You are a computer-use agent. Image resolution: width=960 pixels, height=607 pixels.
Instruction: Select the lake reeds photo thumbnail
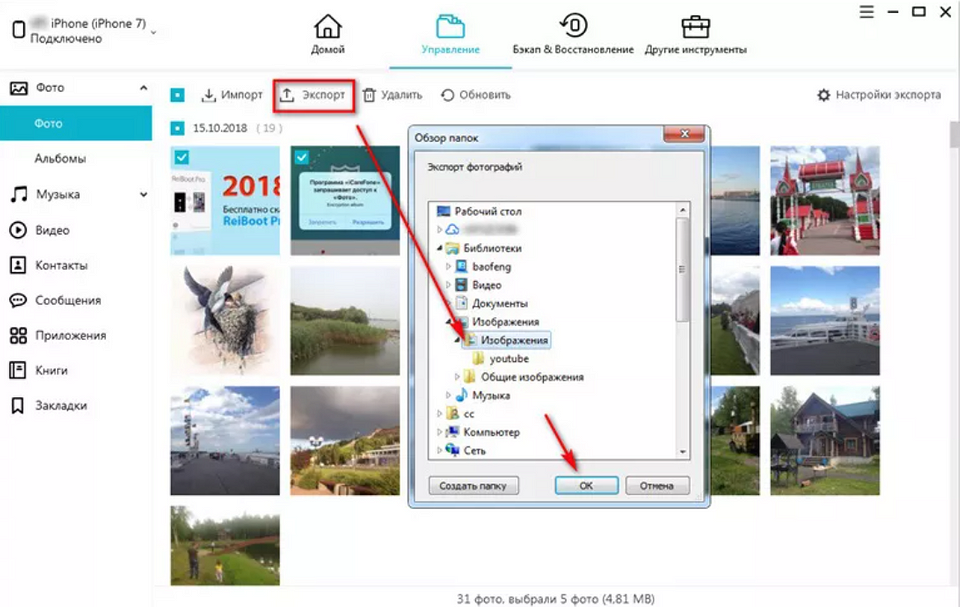tap(345, 320)
